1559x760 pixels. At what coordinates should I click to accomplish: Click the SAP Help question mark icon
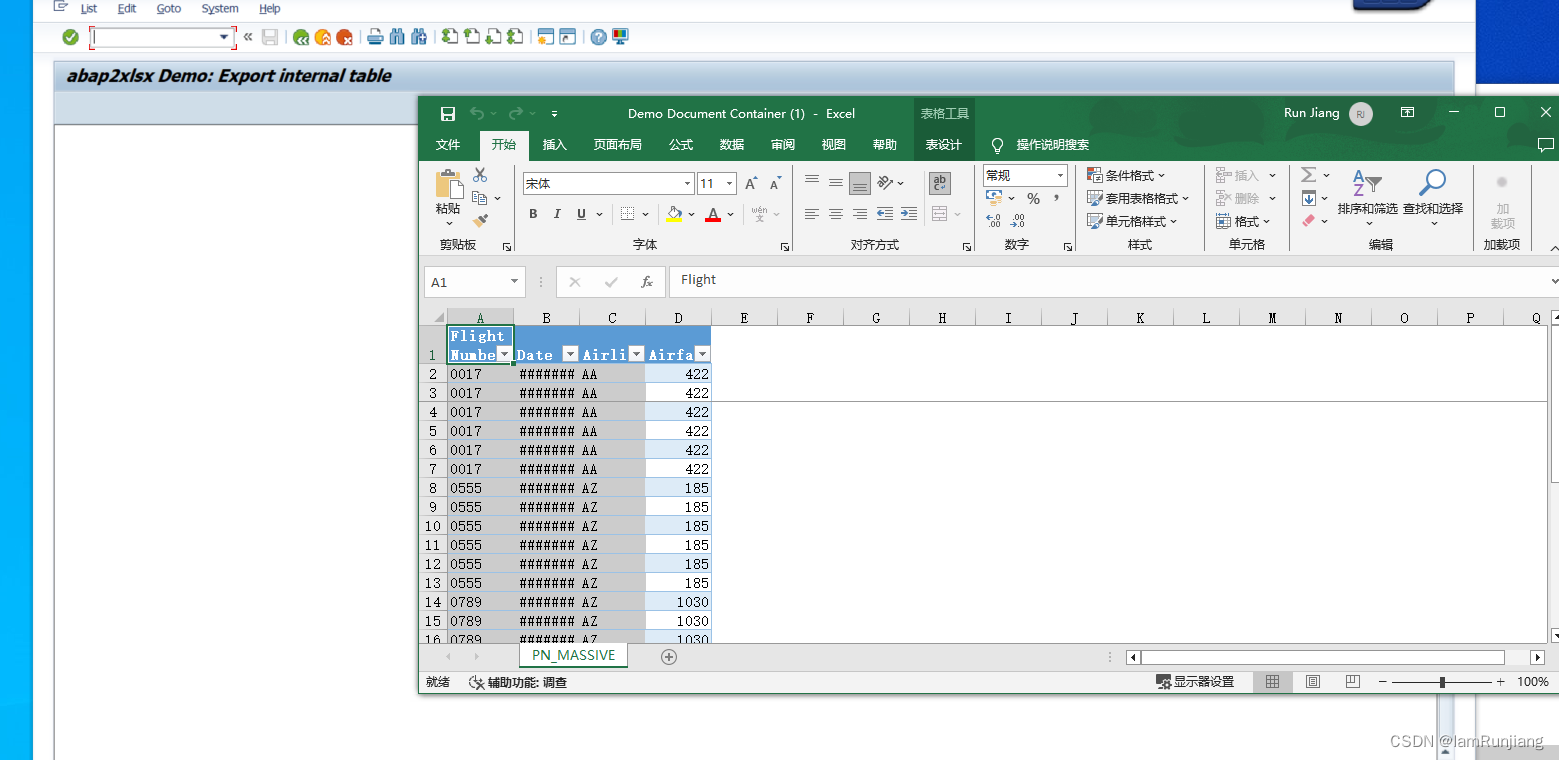coord(598,37)
